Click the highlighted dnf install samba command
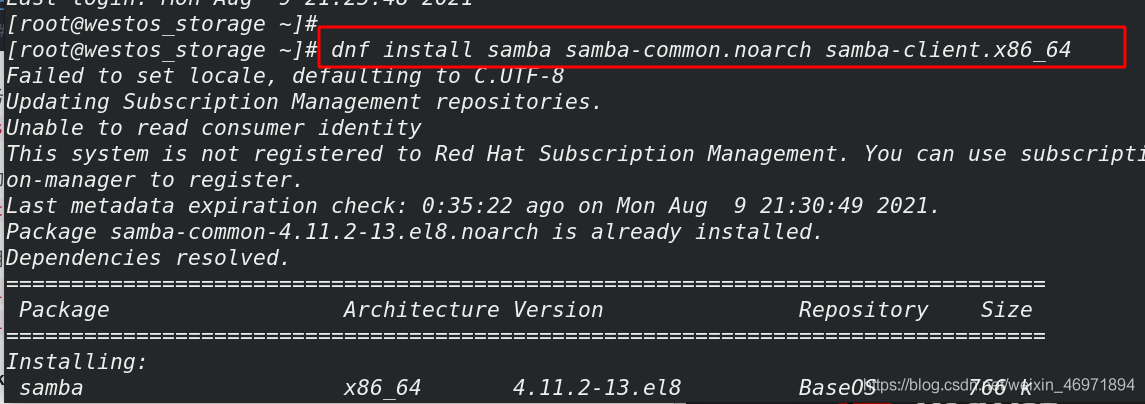 [x=701, y=50]
